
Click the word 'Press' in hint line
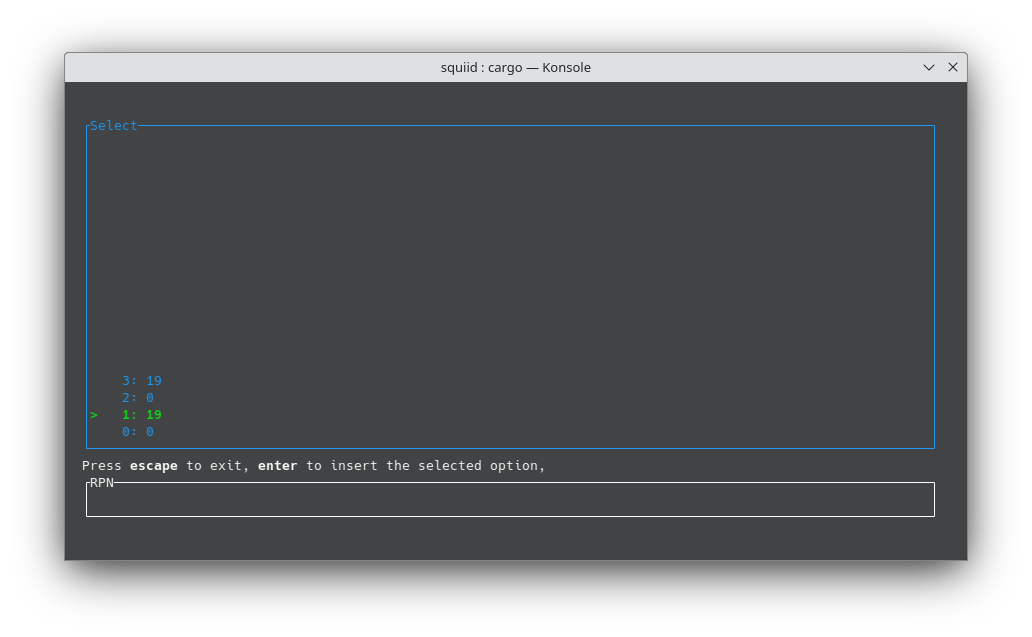pos(101,466)
